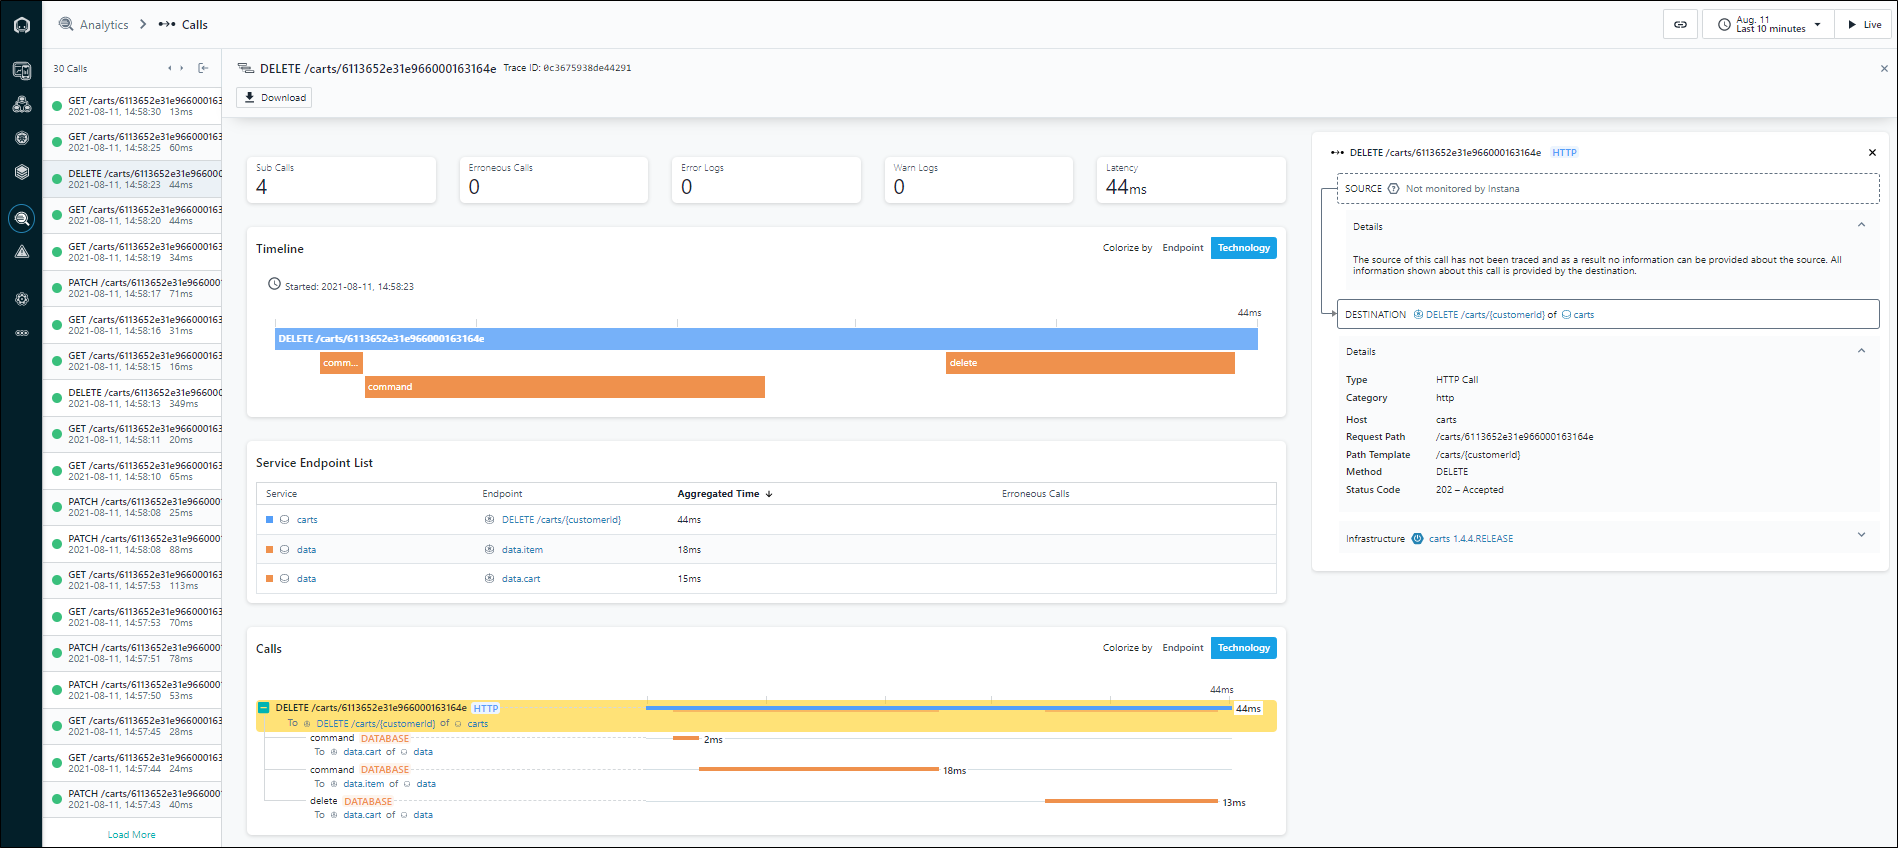This screenshot has width=1898, height=848.
Task: Select the blue DELETE span in Timeline
Action: tap(766, 339)
